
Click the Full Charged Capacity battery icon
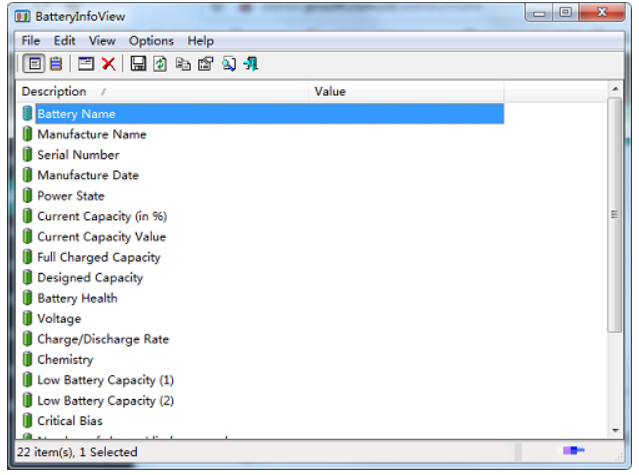(x=27, y=257)
